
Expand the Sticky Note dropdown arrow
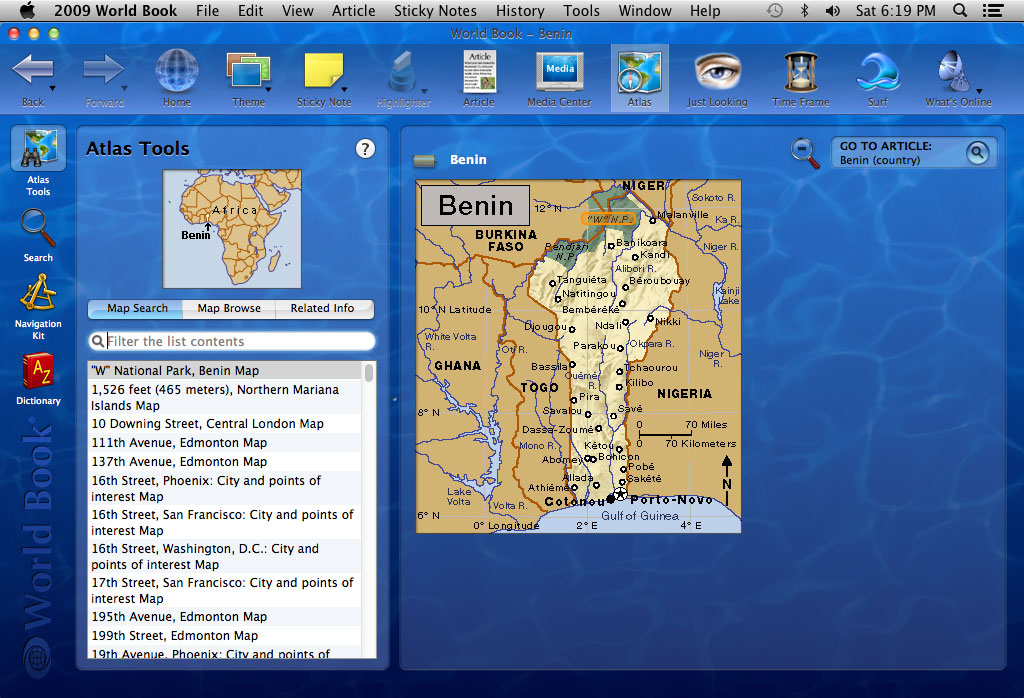[344, 89]
